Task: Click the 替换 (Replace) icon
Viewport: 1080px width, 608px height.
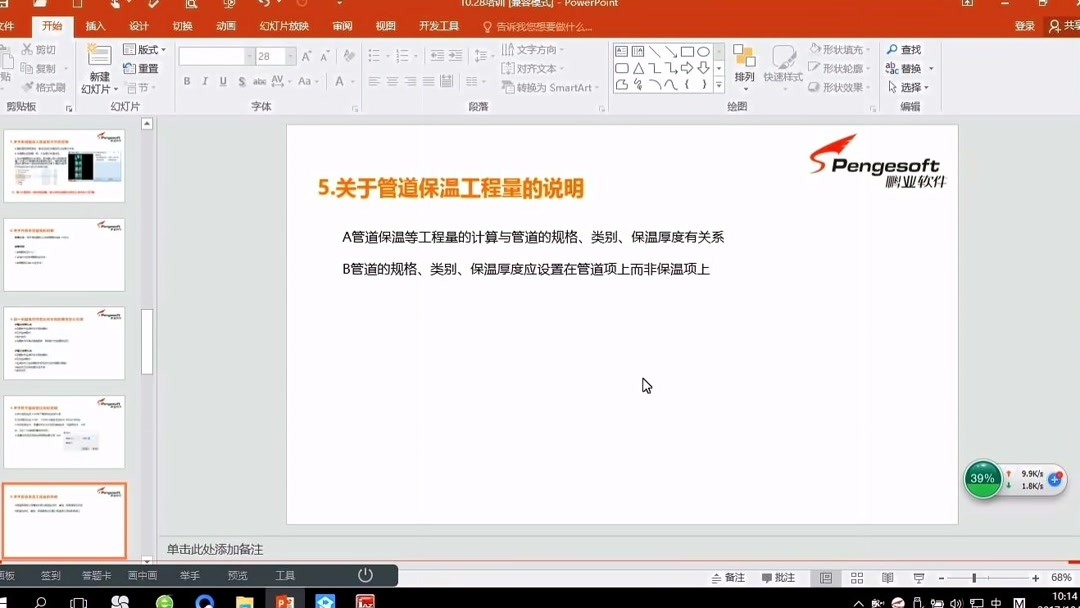Action: click(908, 69)
